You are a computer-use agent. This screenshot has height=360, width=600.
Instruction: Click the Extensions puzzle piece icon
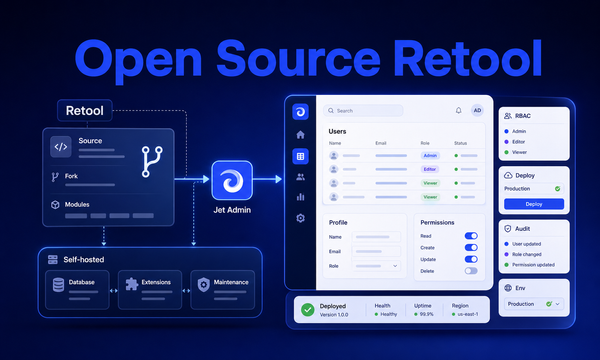tap(132, 284)
